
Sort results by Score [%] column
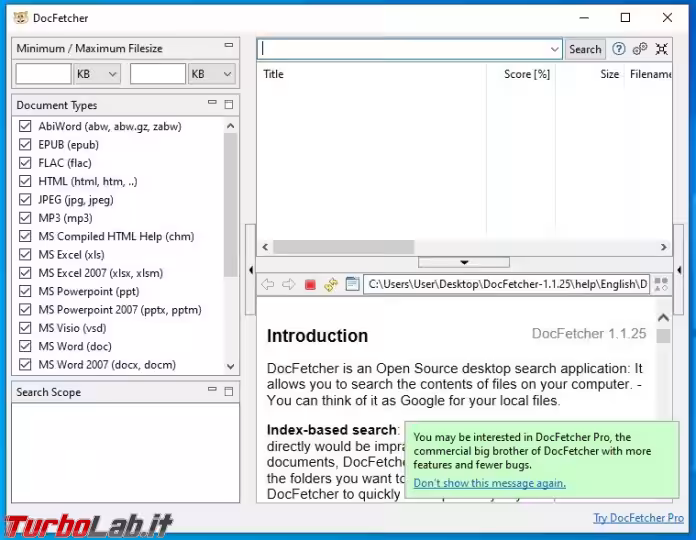pos(526,74)
